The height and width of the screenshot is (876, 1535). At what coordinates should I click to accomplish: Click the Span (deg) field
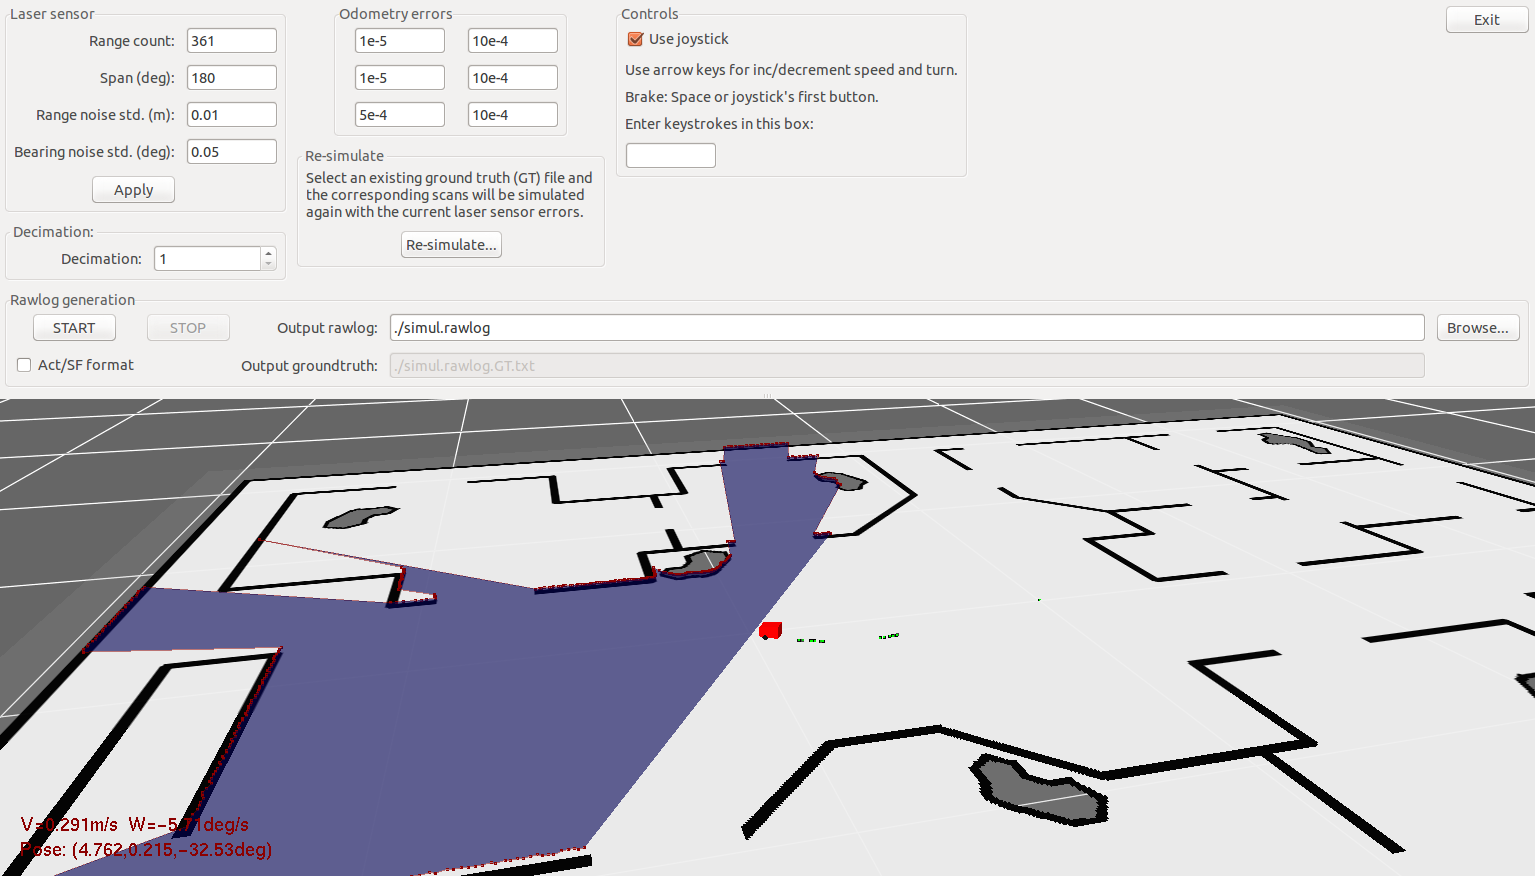(x=231, y=78)
